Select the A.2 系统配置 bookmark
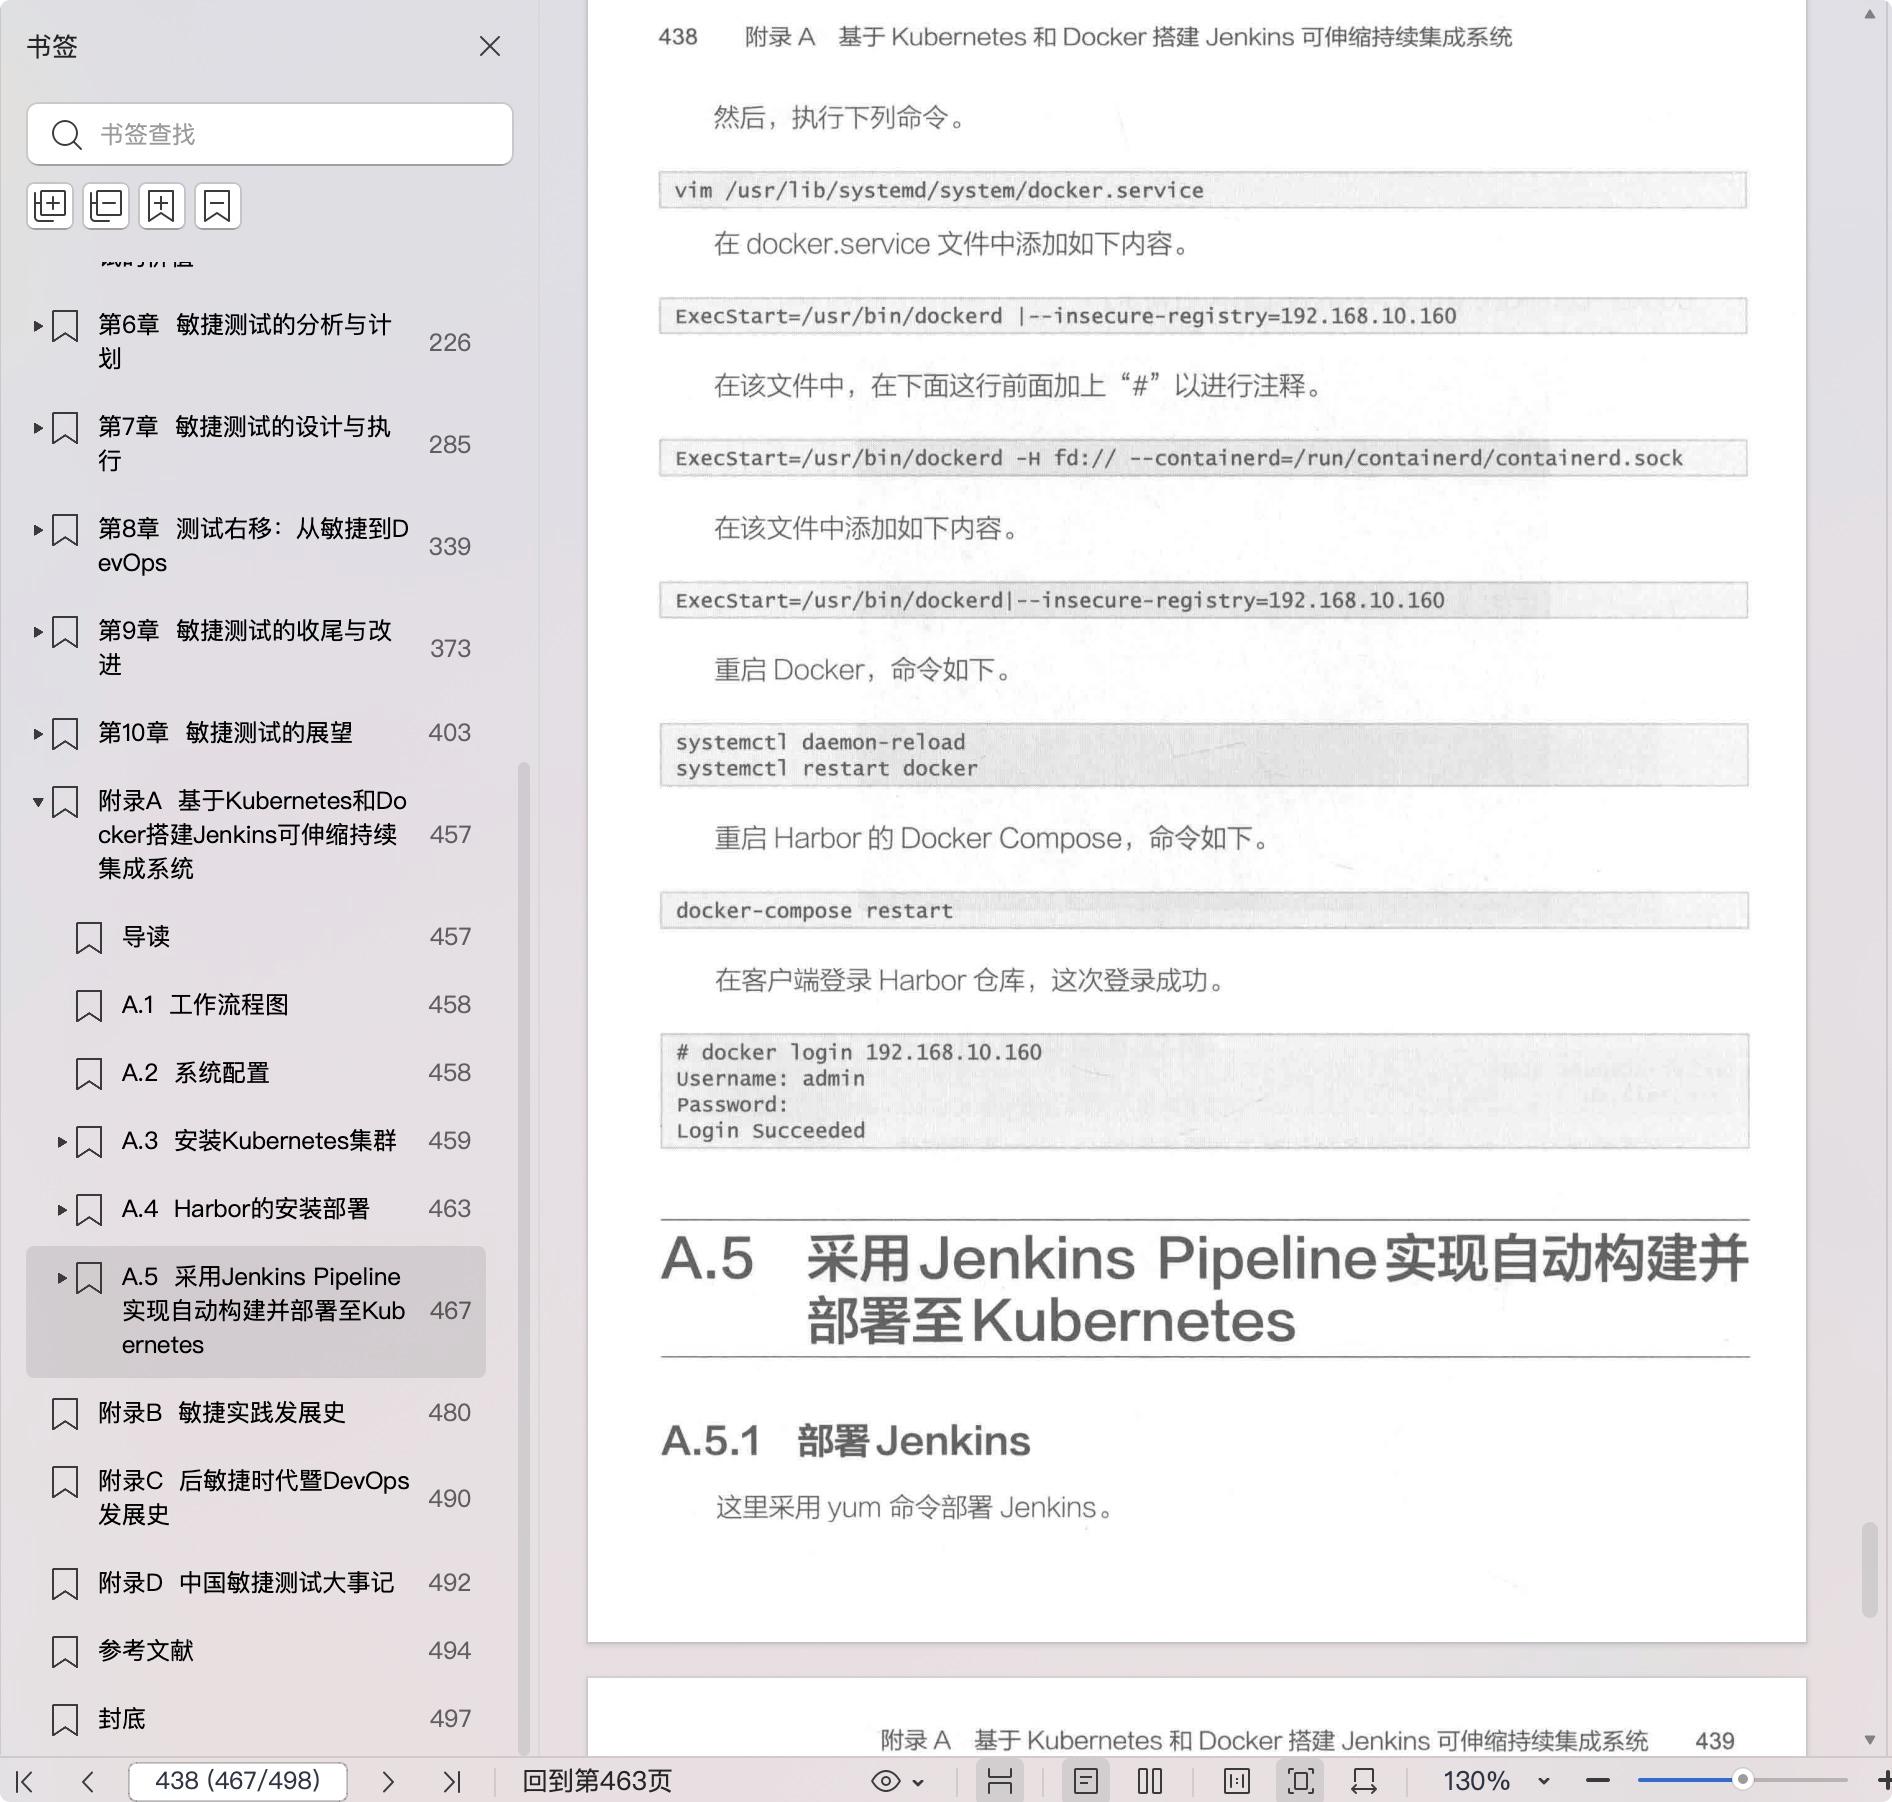Screen dimensions: 1892x1802 (x=222, y=1073)
